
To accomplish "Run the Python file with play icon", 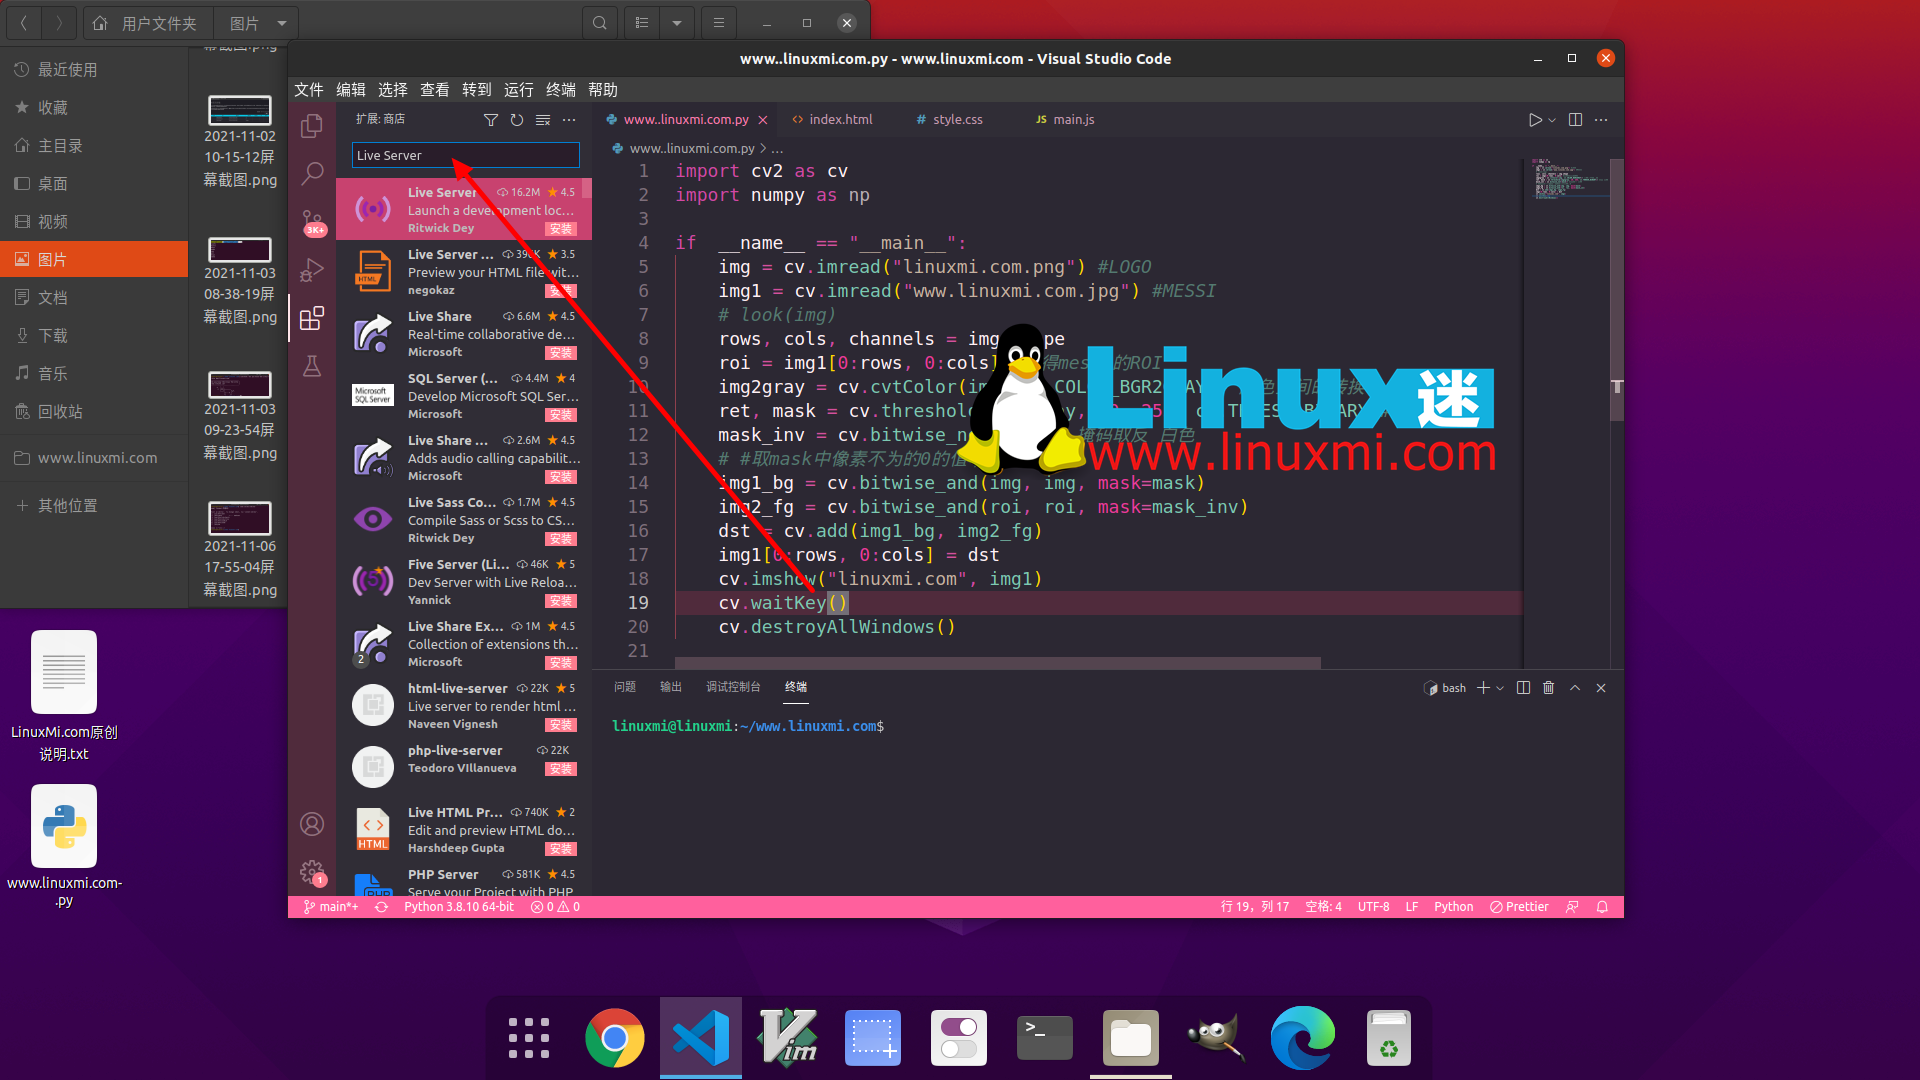I will pos(1535,120).
